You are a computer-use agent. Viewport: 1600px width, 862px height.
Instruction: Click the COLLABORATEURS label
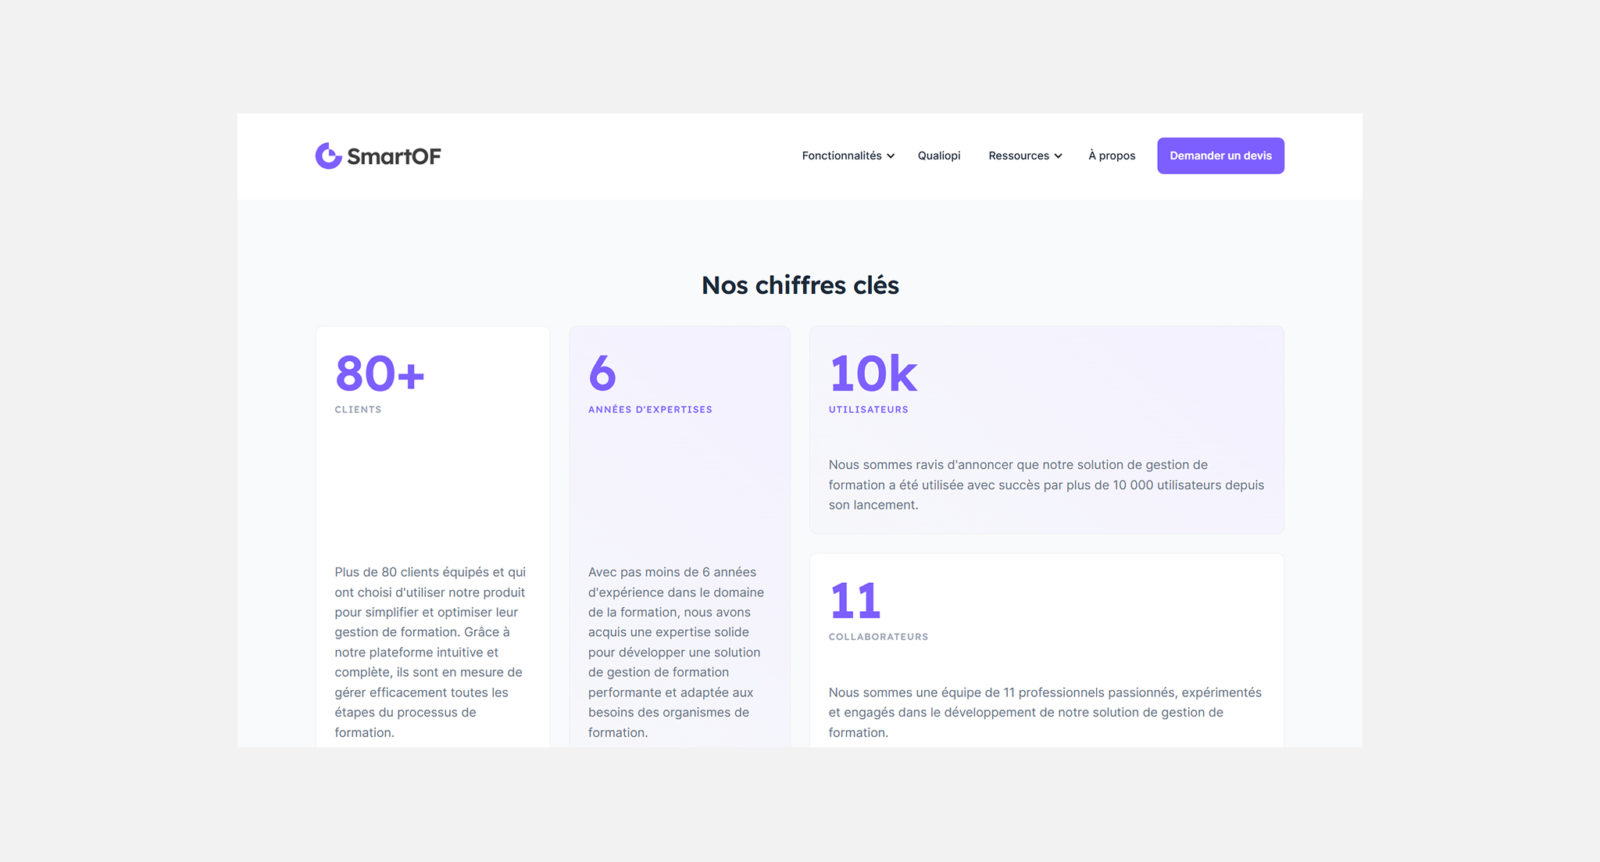[878, 637]
